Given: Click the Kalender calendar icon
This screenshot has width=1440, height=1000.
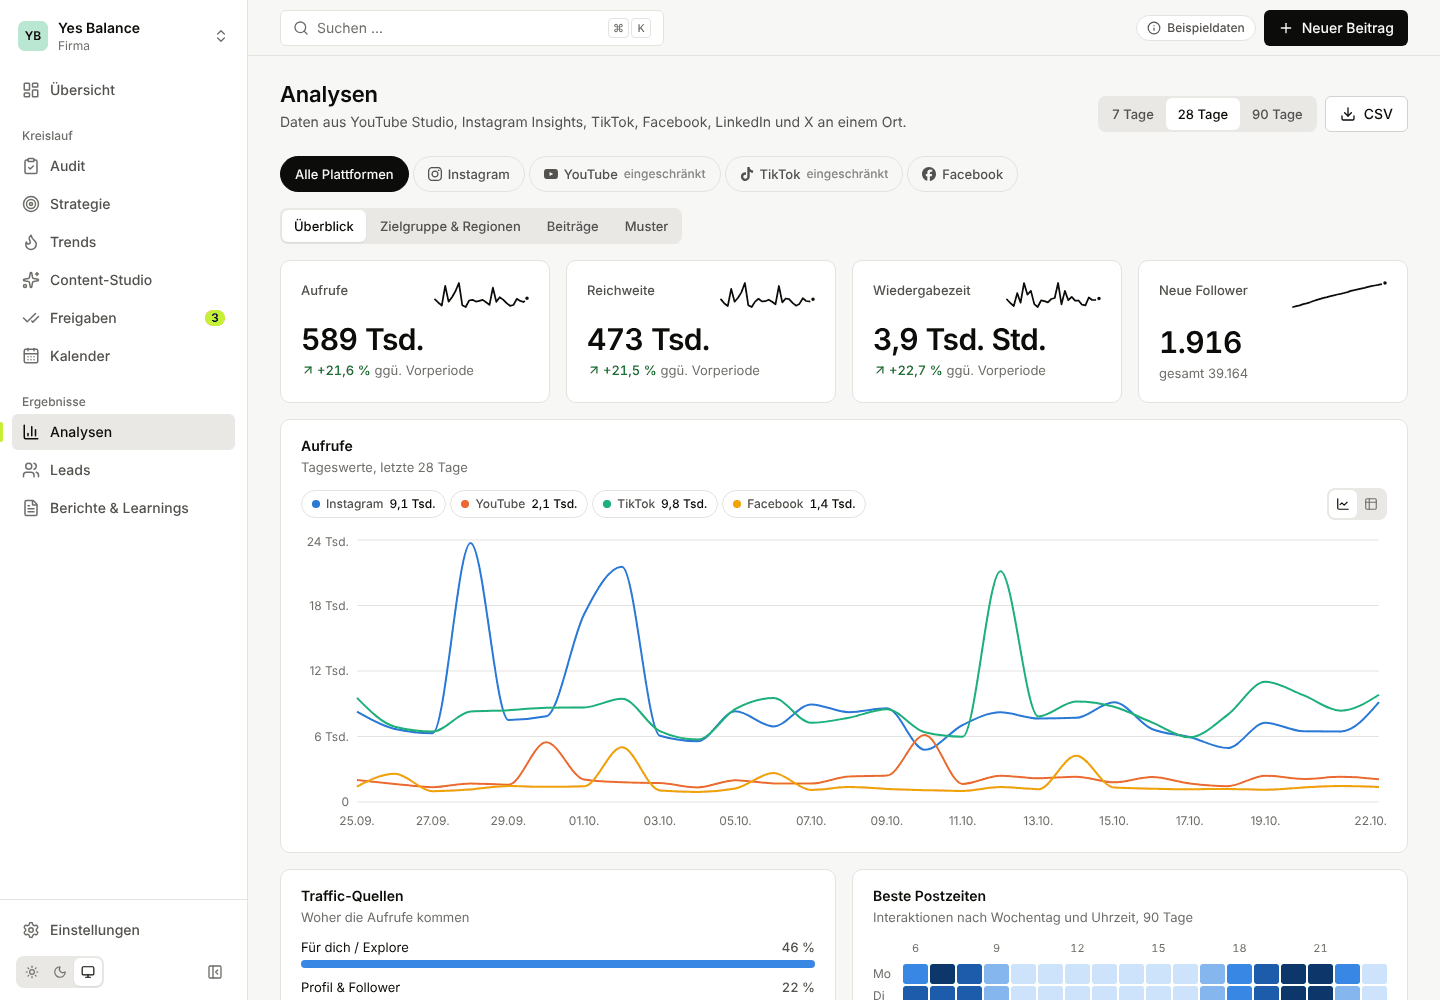Looking at the screenshot, I should click(x=31, y=356).
